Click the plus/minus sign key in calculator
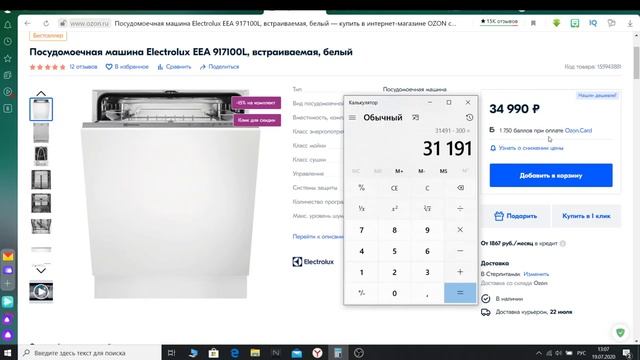Screen dimensions: 640x360 [362, 293]
